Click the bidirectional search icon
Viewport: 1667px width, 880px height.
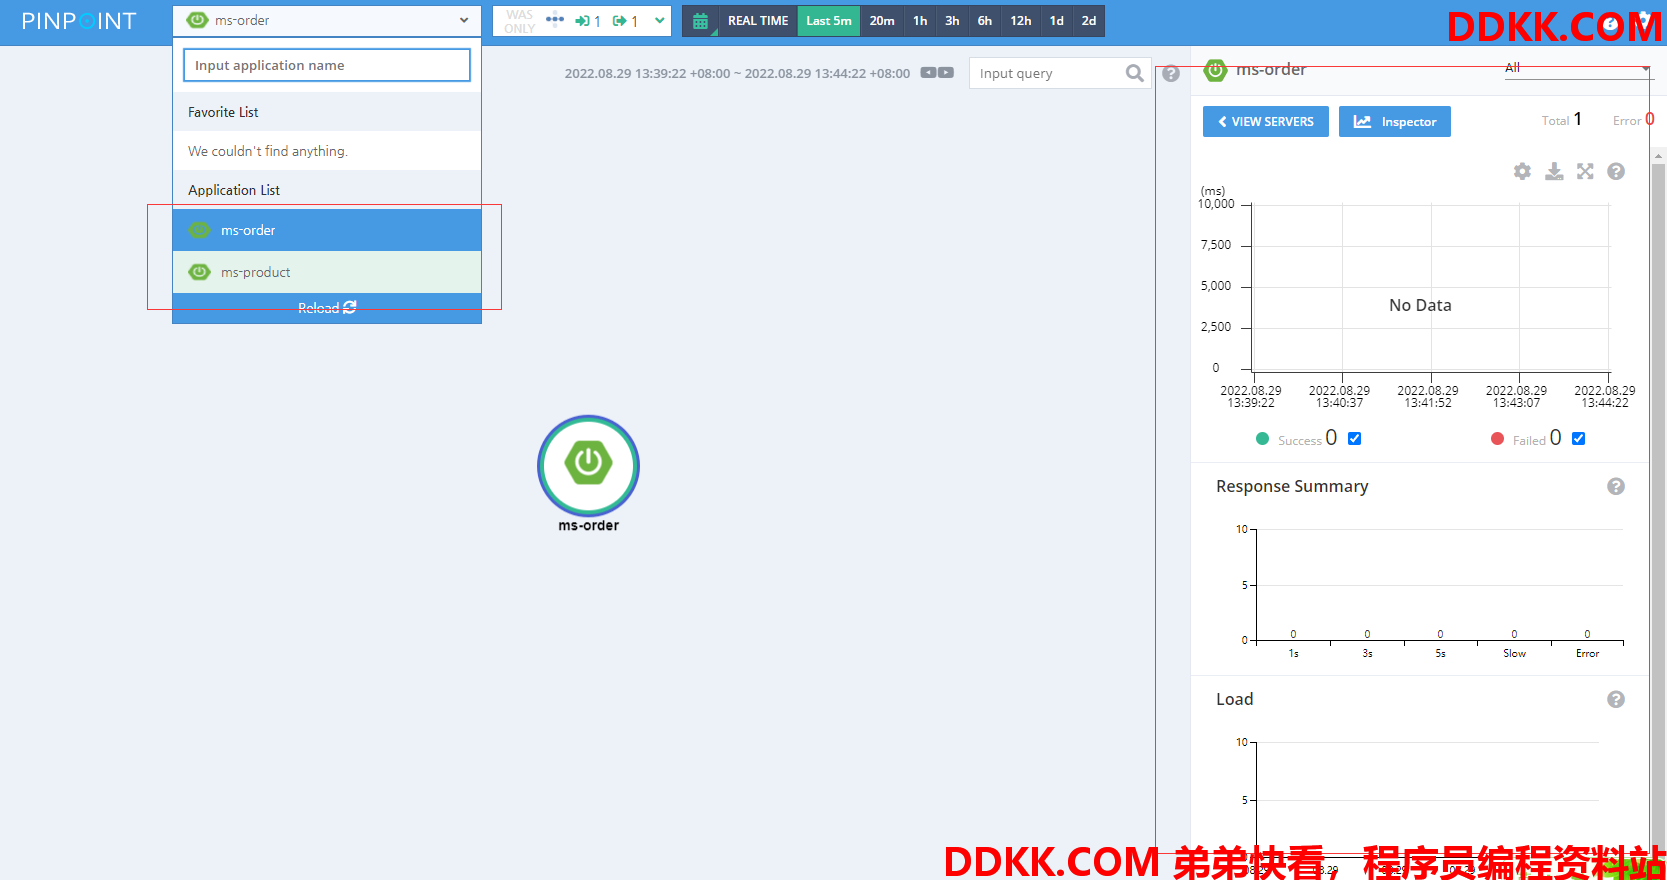coord(555,20)
